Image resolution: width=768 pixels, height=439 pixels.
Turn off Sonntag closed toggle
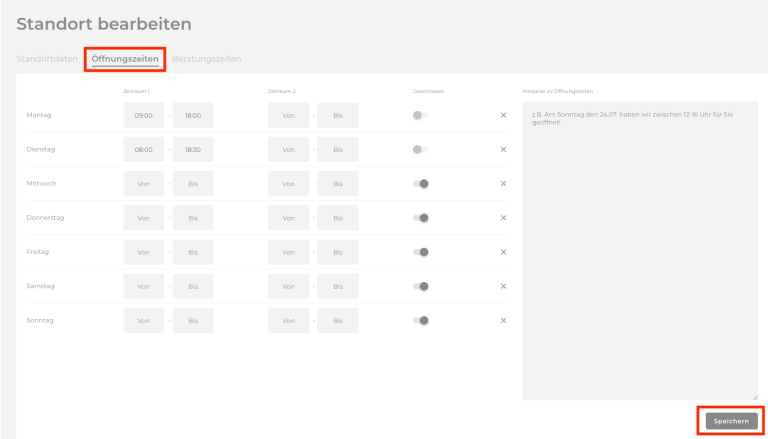420,320
